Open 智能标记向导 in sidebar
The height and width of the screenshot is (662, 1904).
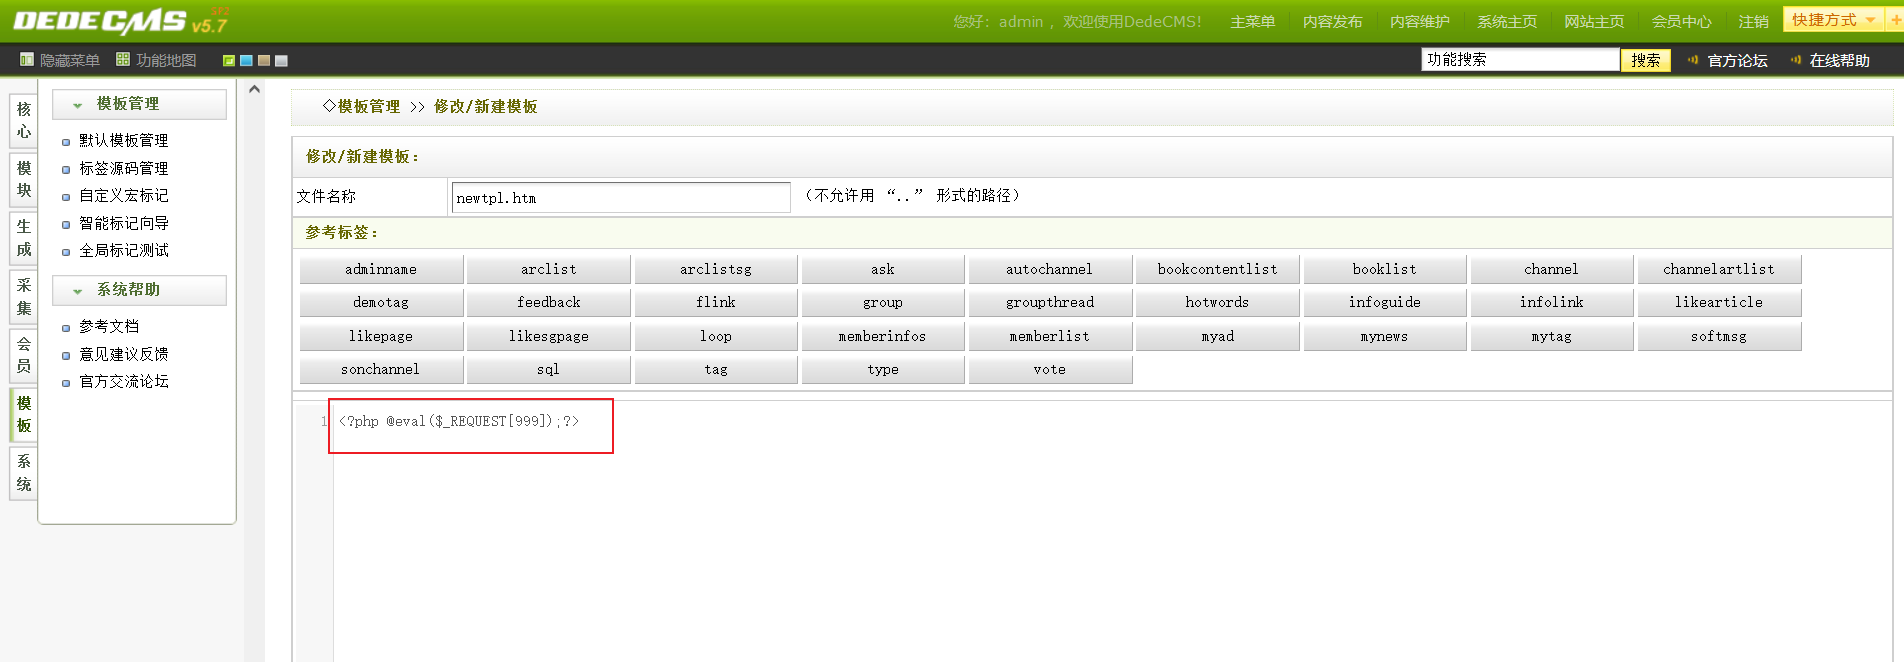pos(124,224)
